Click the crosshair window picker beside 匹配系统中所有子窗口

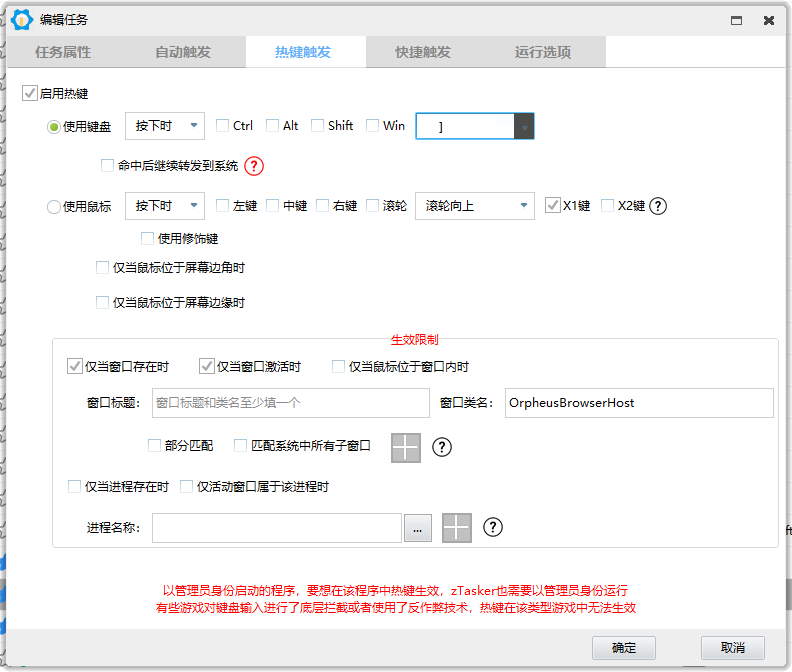pyautogui.click(x=406, y=447)
